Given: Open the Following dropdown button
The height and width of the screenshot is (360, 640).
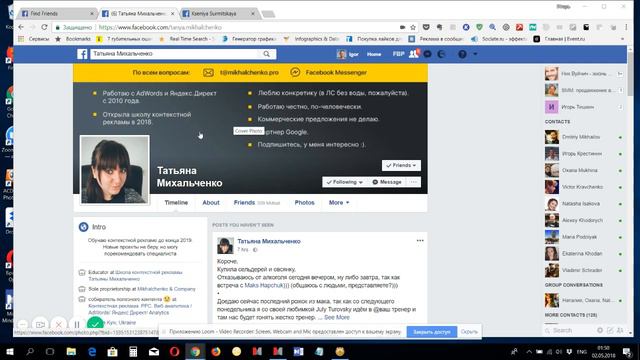Looking at the screenshot, I should pyautogui.click(x=345, y=182).
